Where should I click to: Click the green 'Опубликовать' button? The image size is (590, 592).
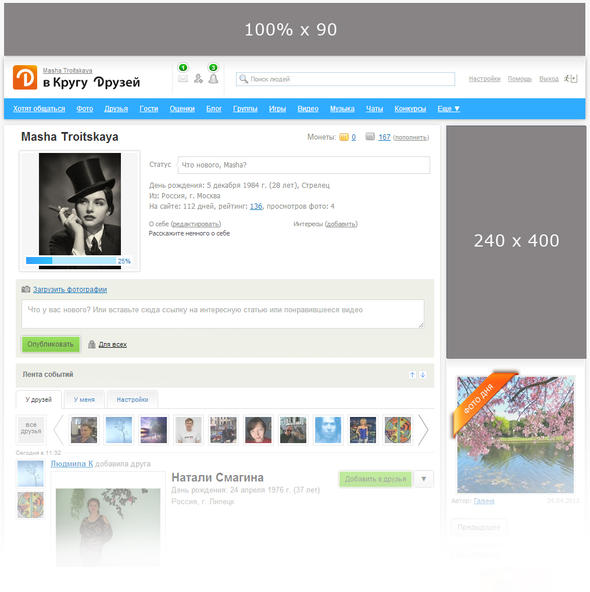pos(51,344)
